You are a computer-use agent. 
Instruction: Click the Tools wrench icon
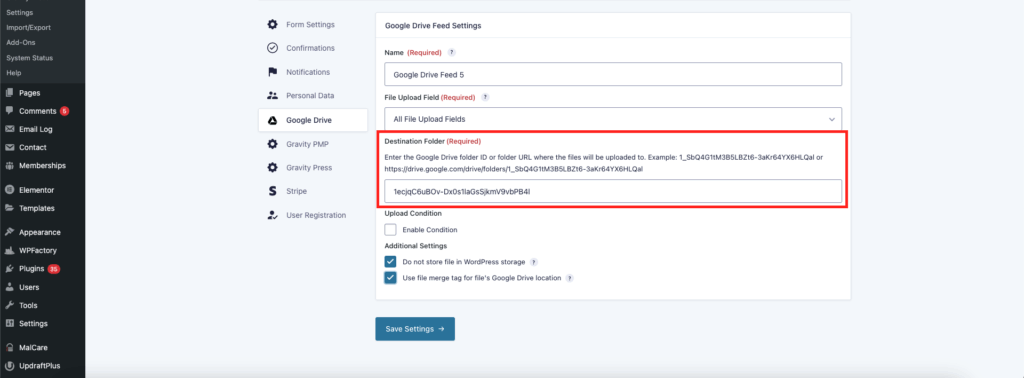coord(10,306)
